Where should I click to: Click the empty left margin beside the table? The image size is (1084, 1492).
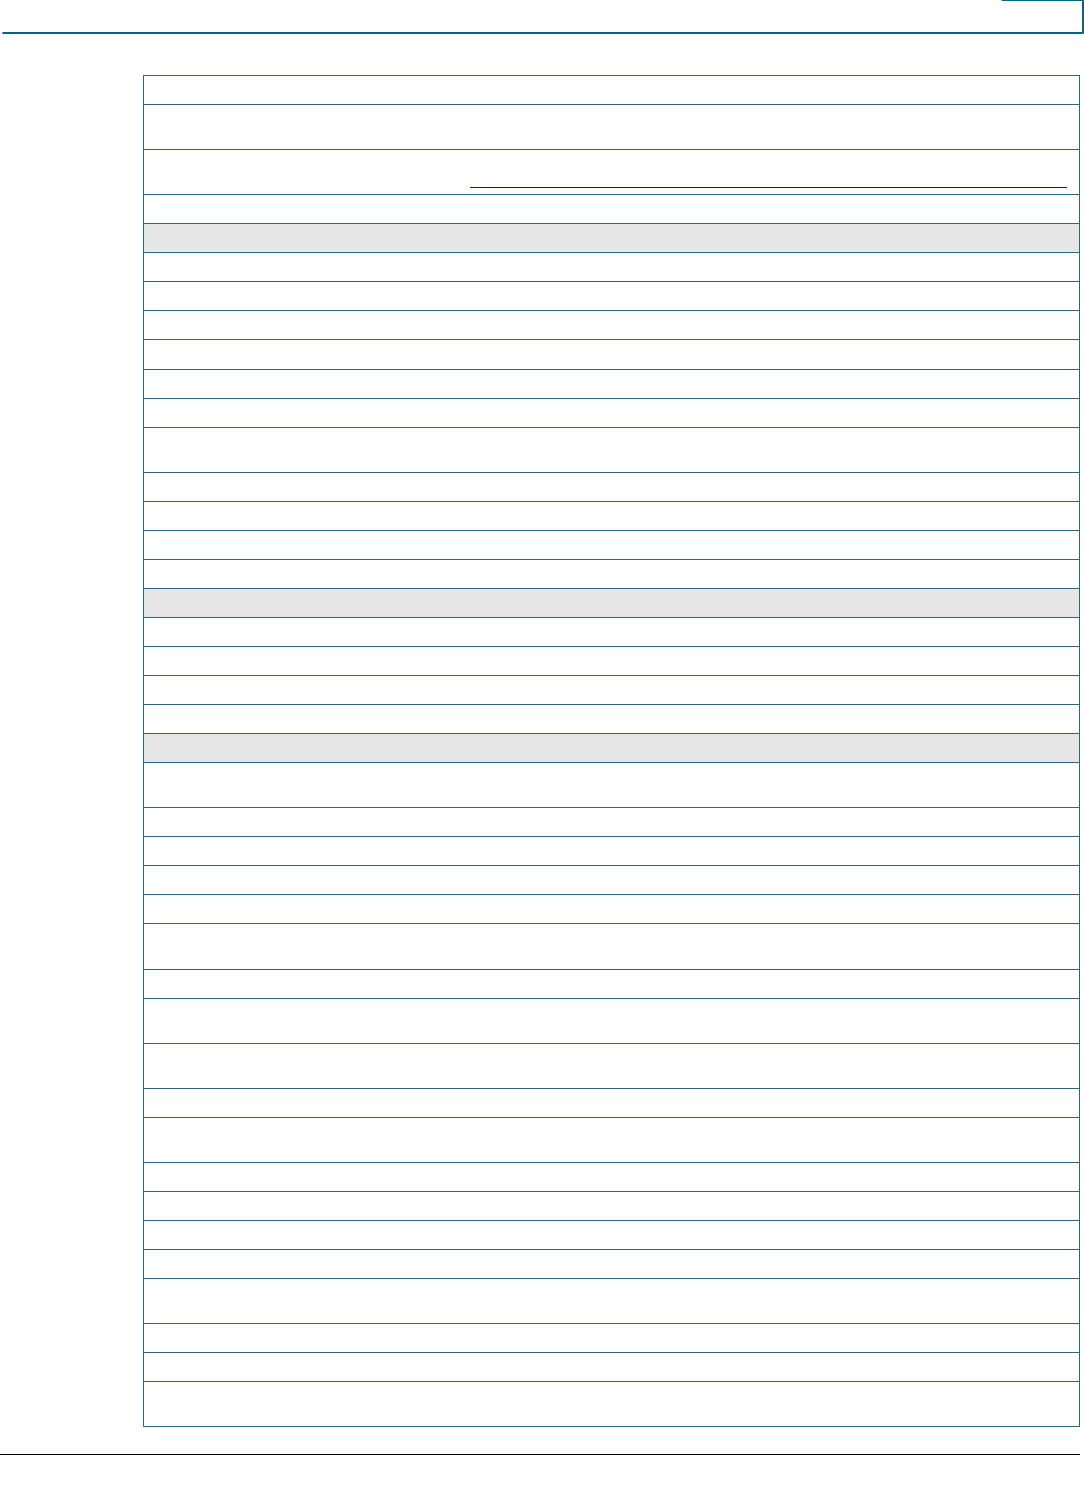(x=71, y=750)
